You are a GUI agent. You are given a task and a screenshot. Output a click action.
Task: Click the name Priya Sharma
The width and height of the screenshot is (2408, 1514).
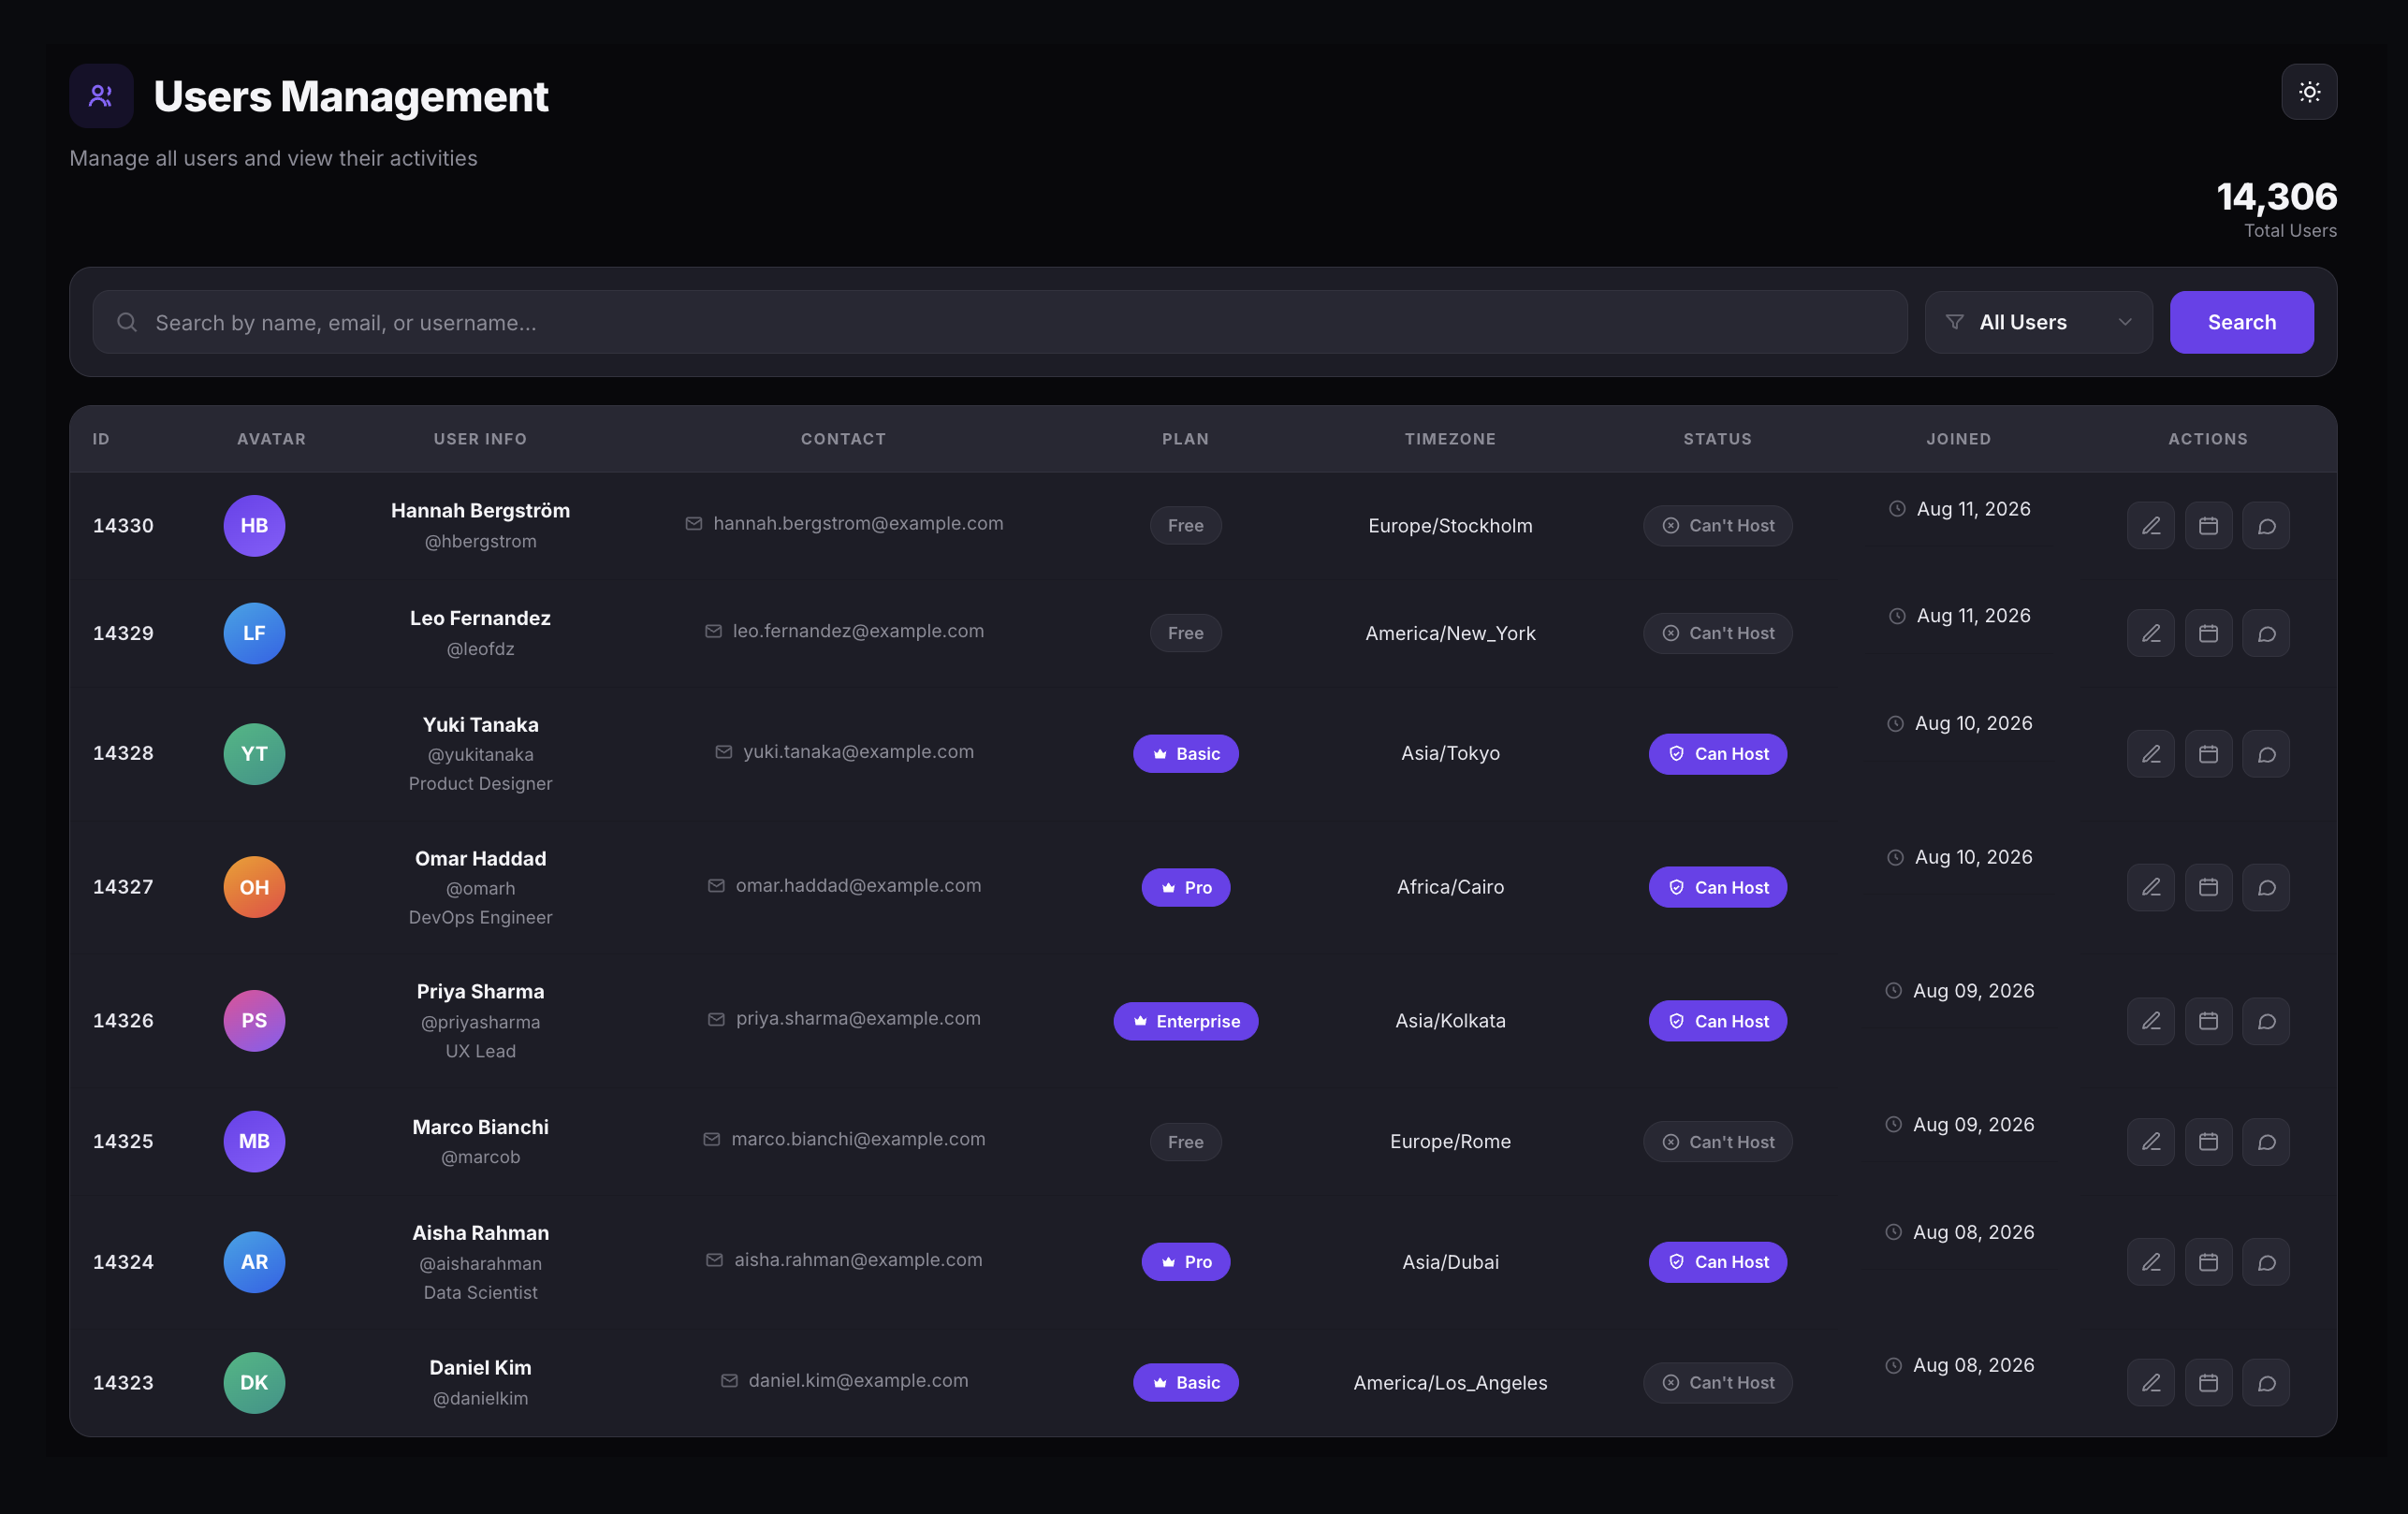pos(480,992)
